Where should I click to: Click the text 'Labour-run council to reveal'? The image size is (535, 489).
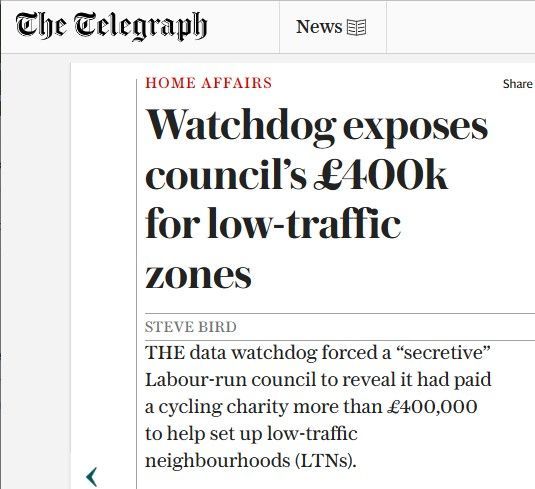pos(272,379)
